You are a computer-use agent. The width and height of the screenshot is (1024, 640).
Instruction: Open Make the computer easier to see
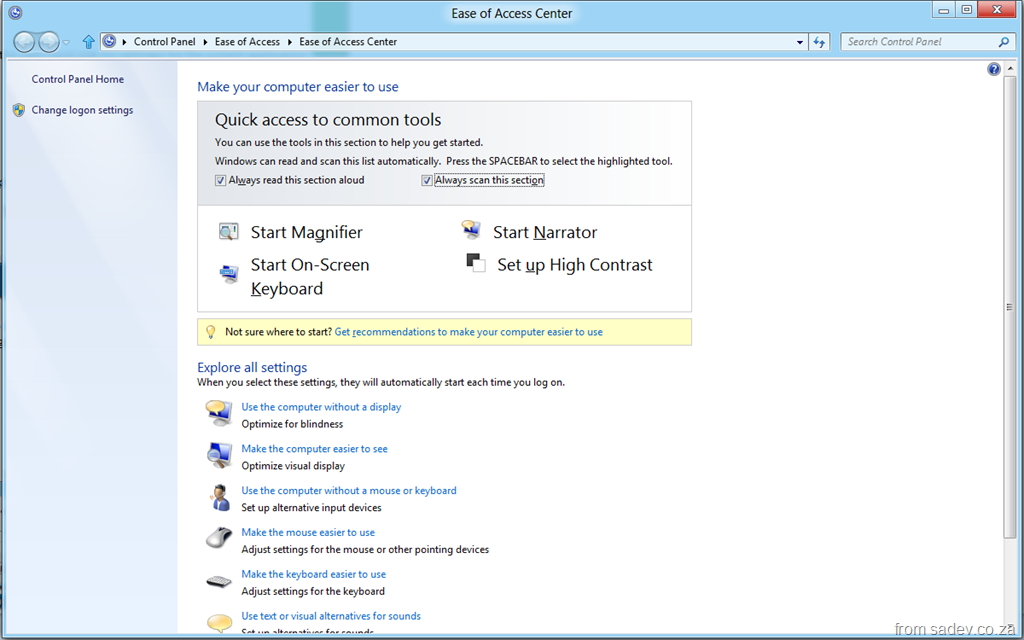point(314,449)
